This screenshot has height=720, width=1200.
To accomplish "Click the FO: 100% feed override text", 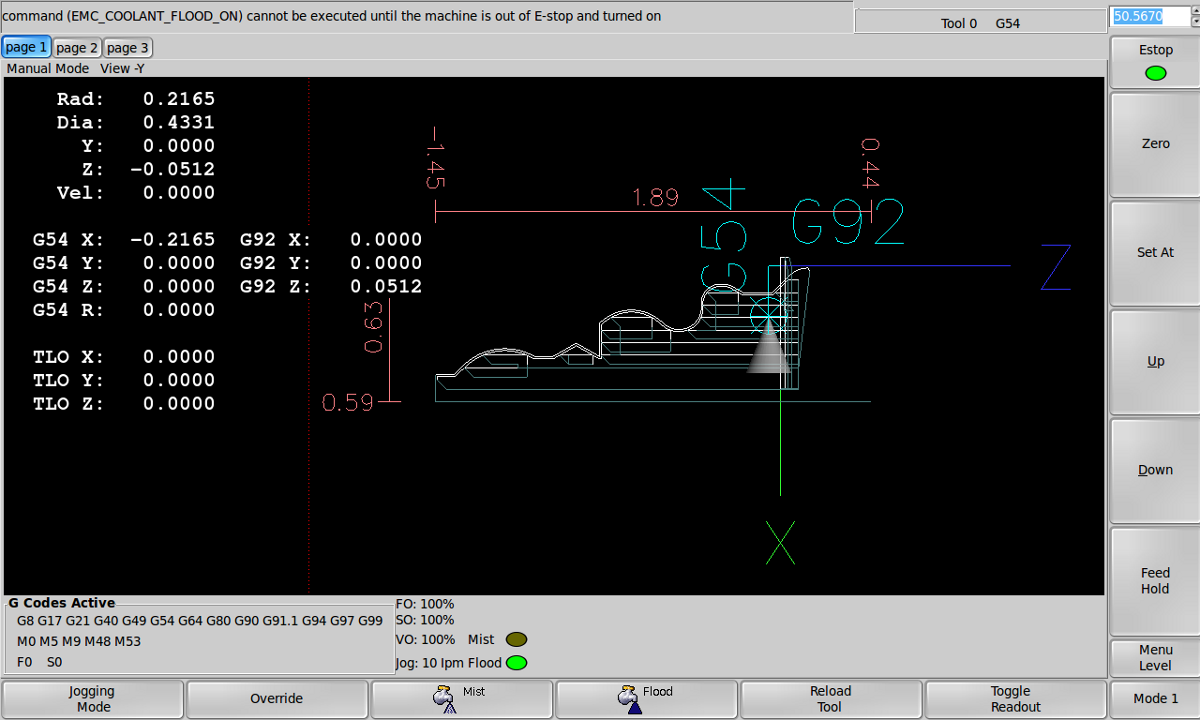I will [x=425, y=604].
